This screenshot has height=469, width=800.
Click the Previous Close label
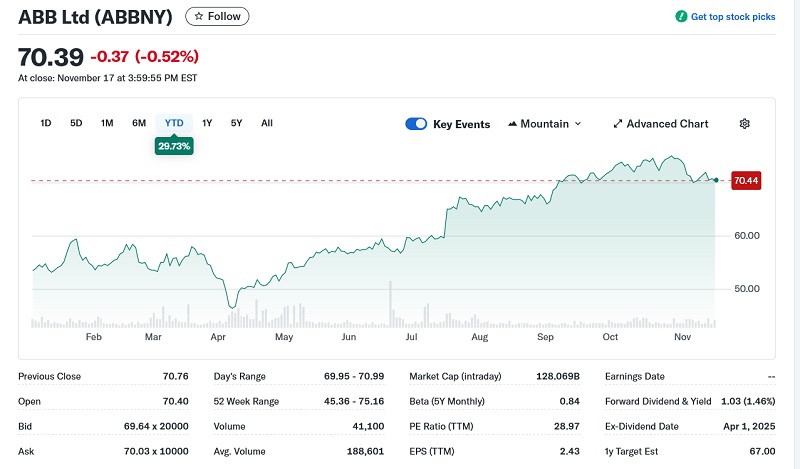click(x=49, y=377)
